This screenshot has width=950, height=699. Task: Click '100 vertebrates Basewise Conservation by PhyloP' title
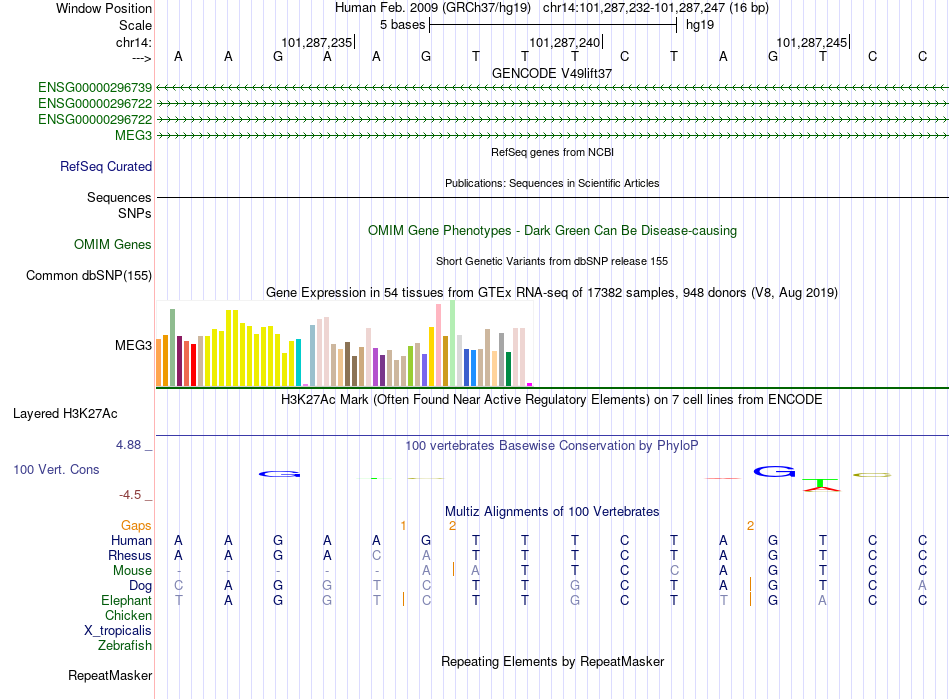click(x=552, y=446)
